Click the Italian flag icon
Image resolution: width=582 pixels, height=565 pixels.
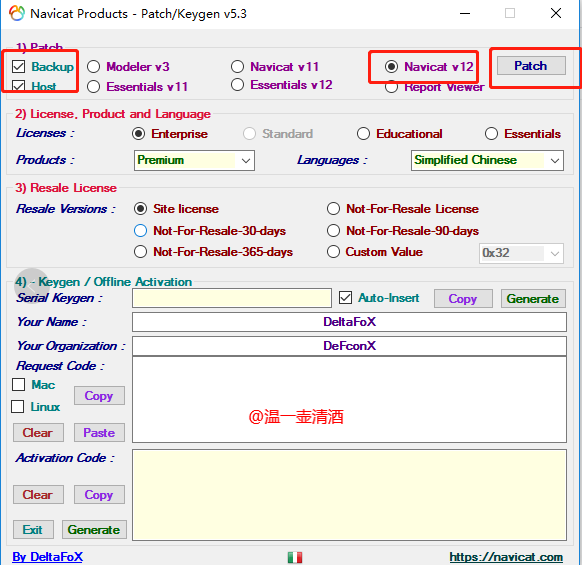pos(295,557)
